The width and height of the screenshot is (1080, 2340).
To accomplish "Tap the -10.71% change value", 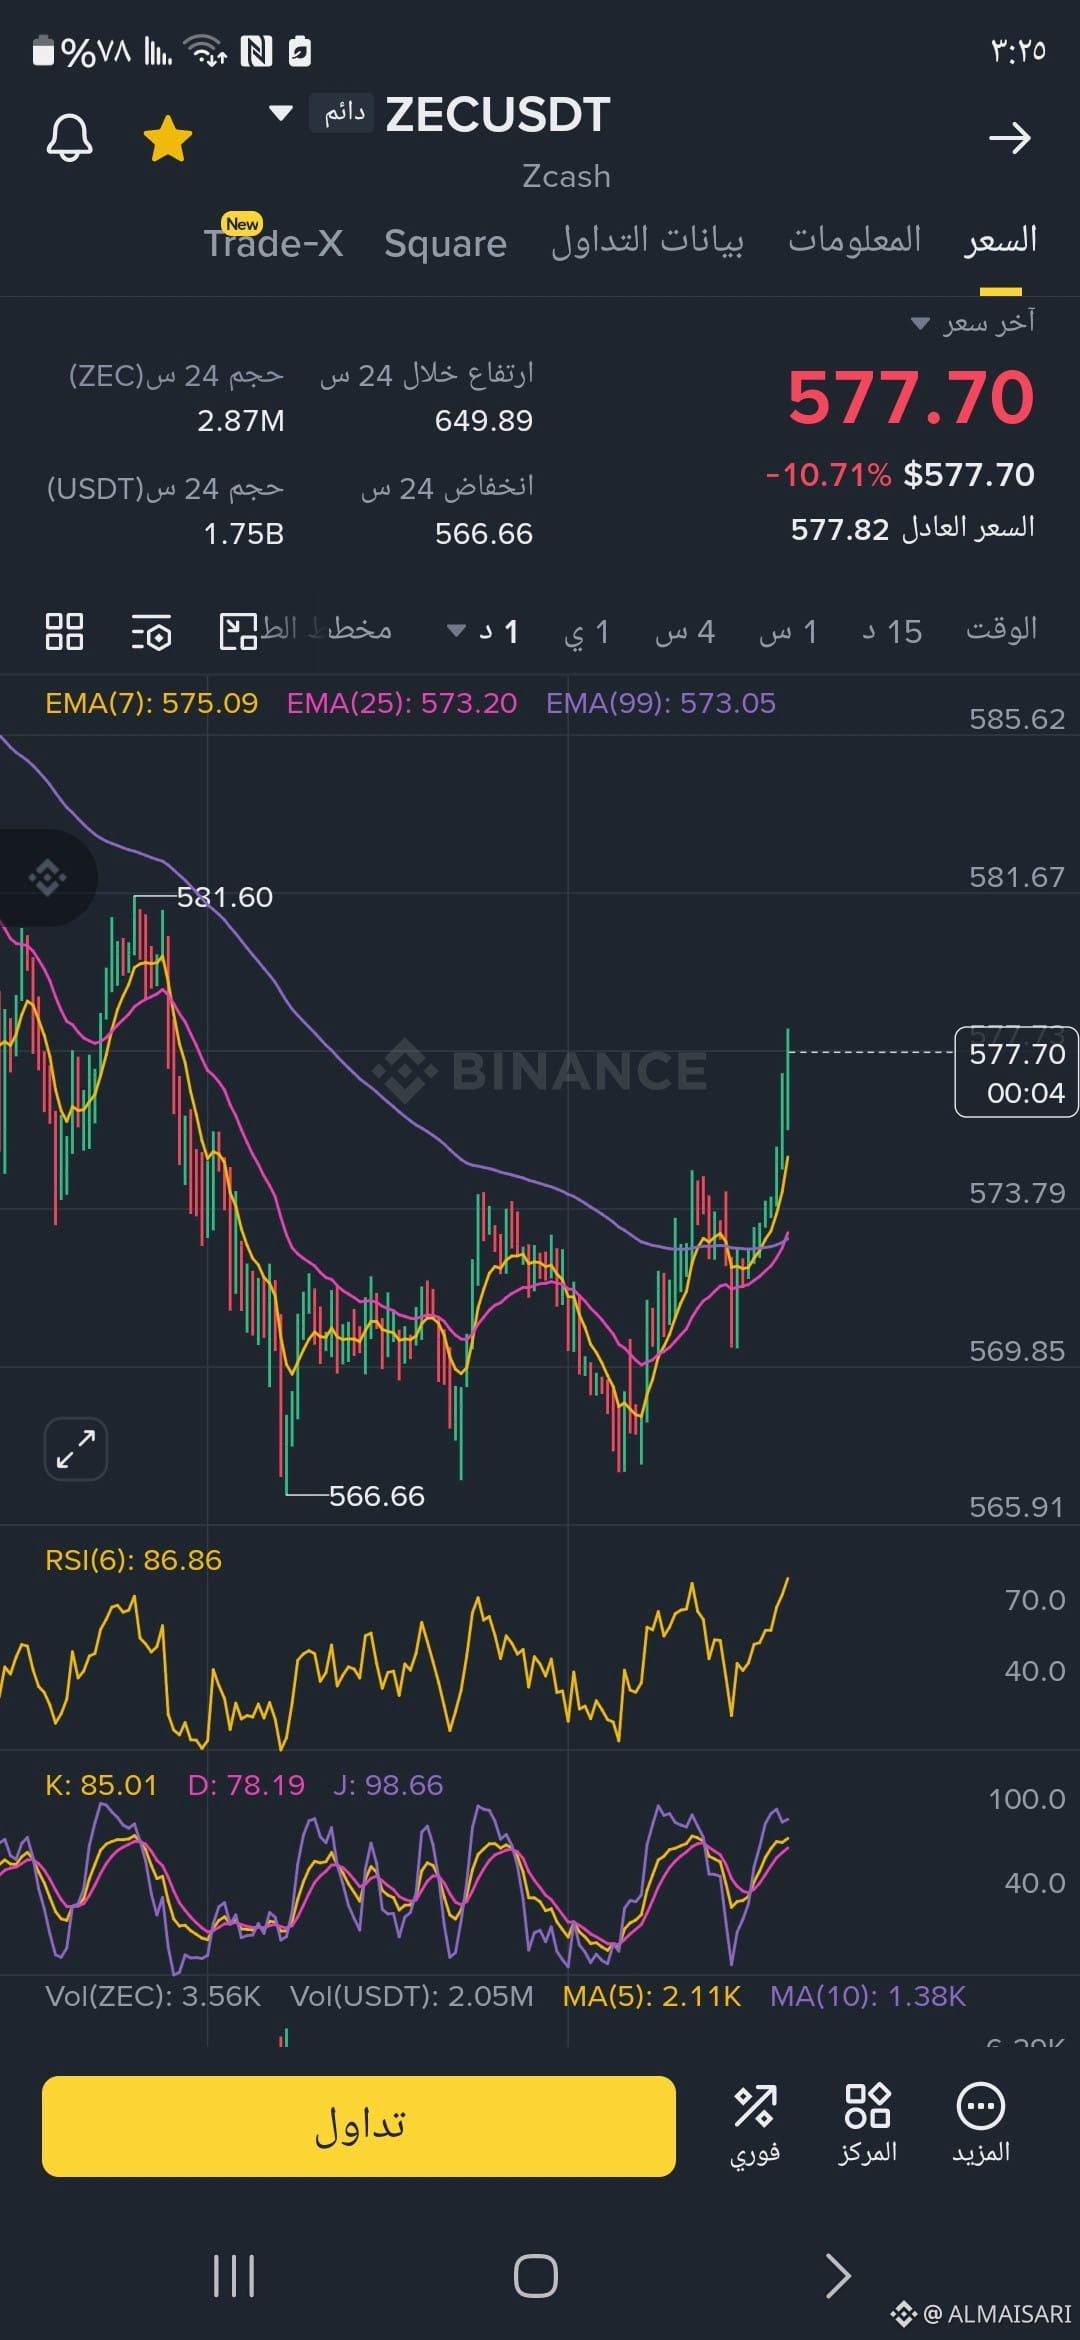I will pos(828,474).
